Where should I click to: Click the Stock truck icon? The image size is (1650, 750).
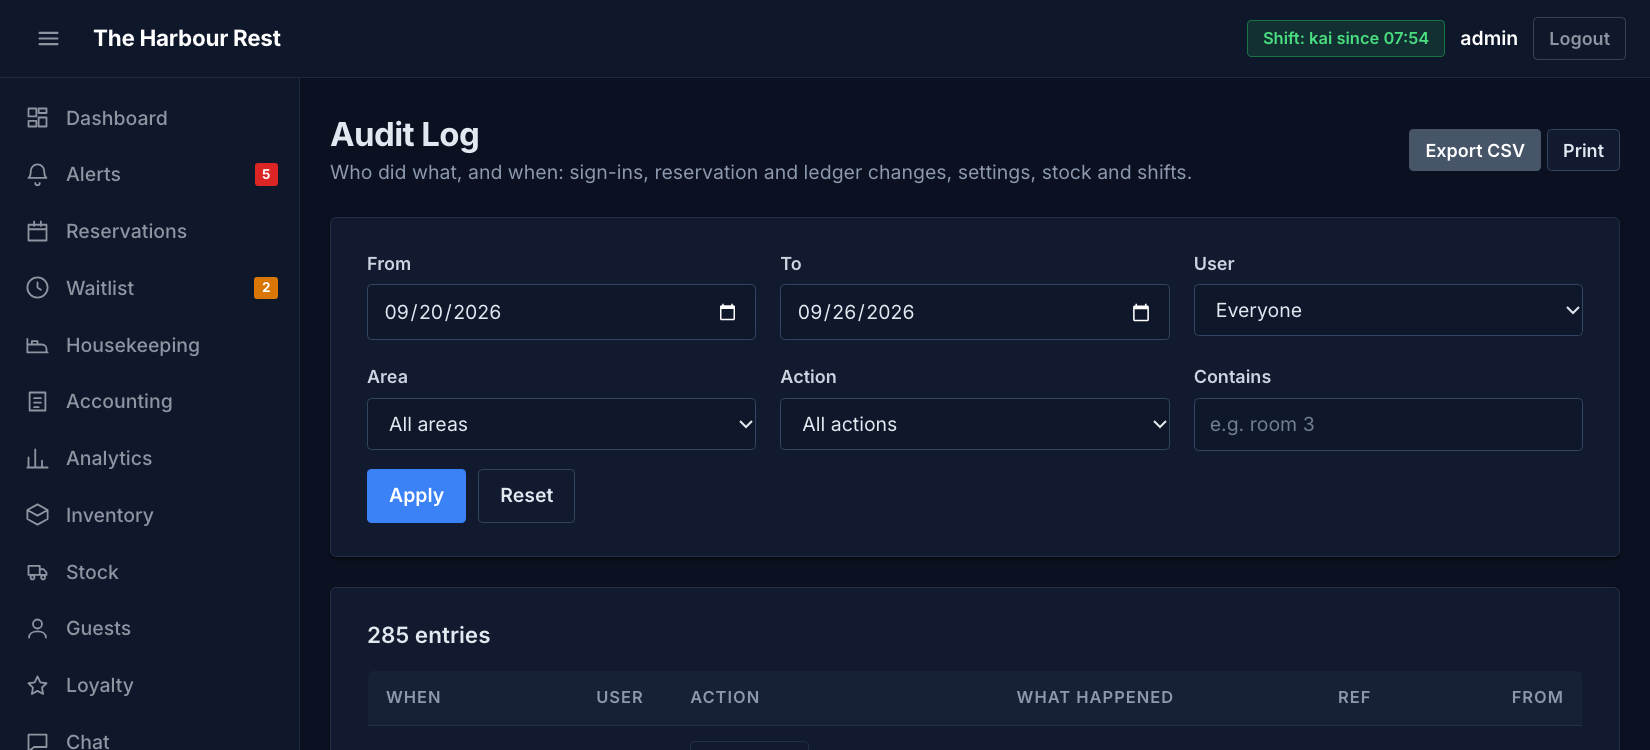[37, 572]
